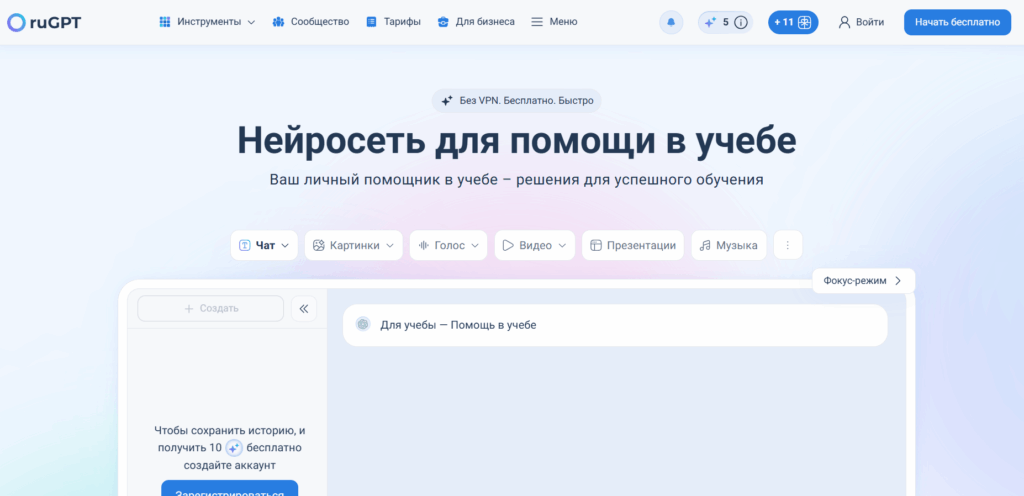Open the Музыка tool
The height and width of the screenshot is (496, 1024).
coord(729,245)
